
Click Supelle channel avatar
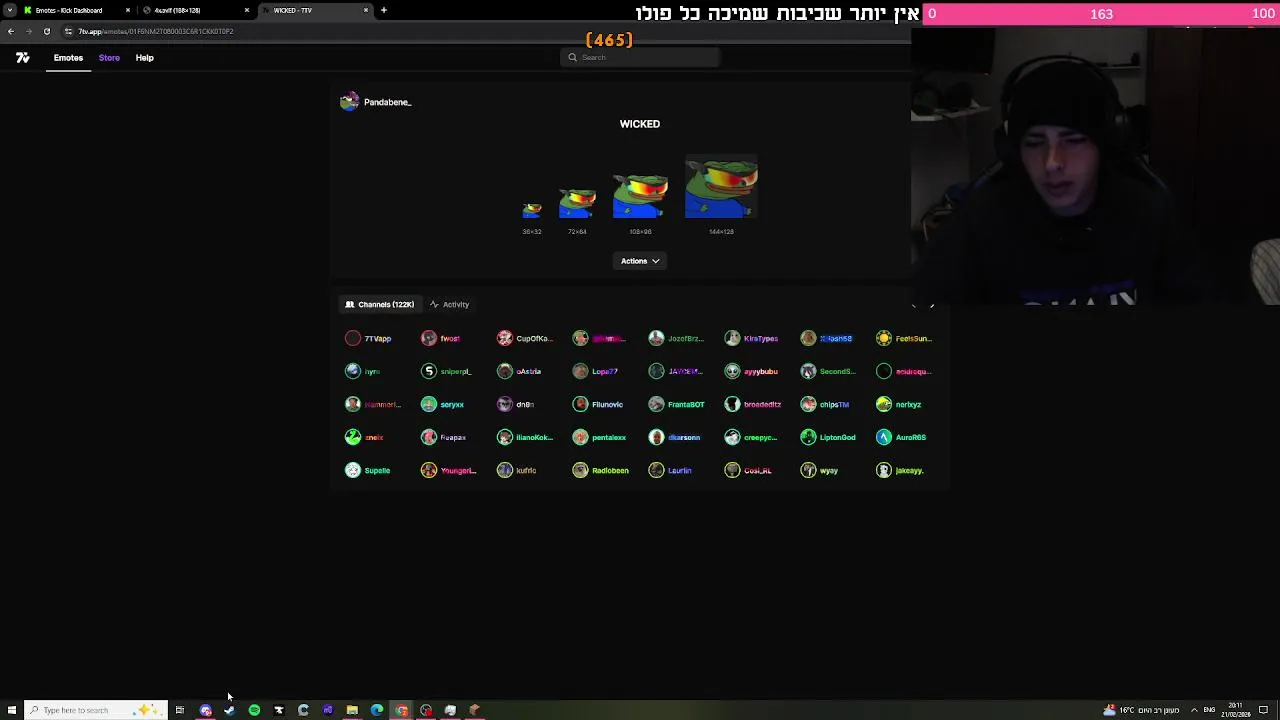coord(353,470)
